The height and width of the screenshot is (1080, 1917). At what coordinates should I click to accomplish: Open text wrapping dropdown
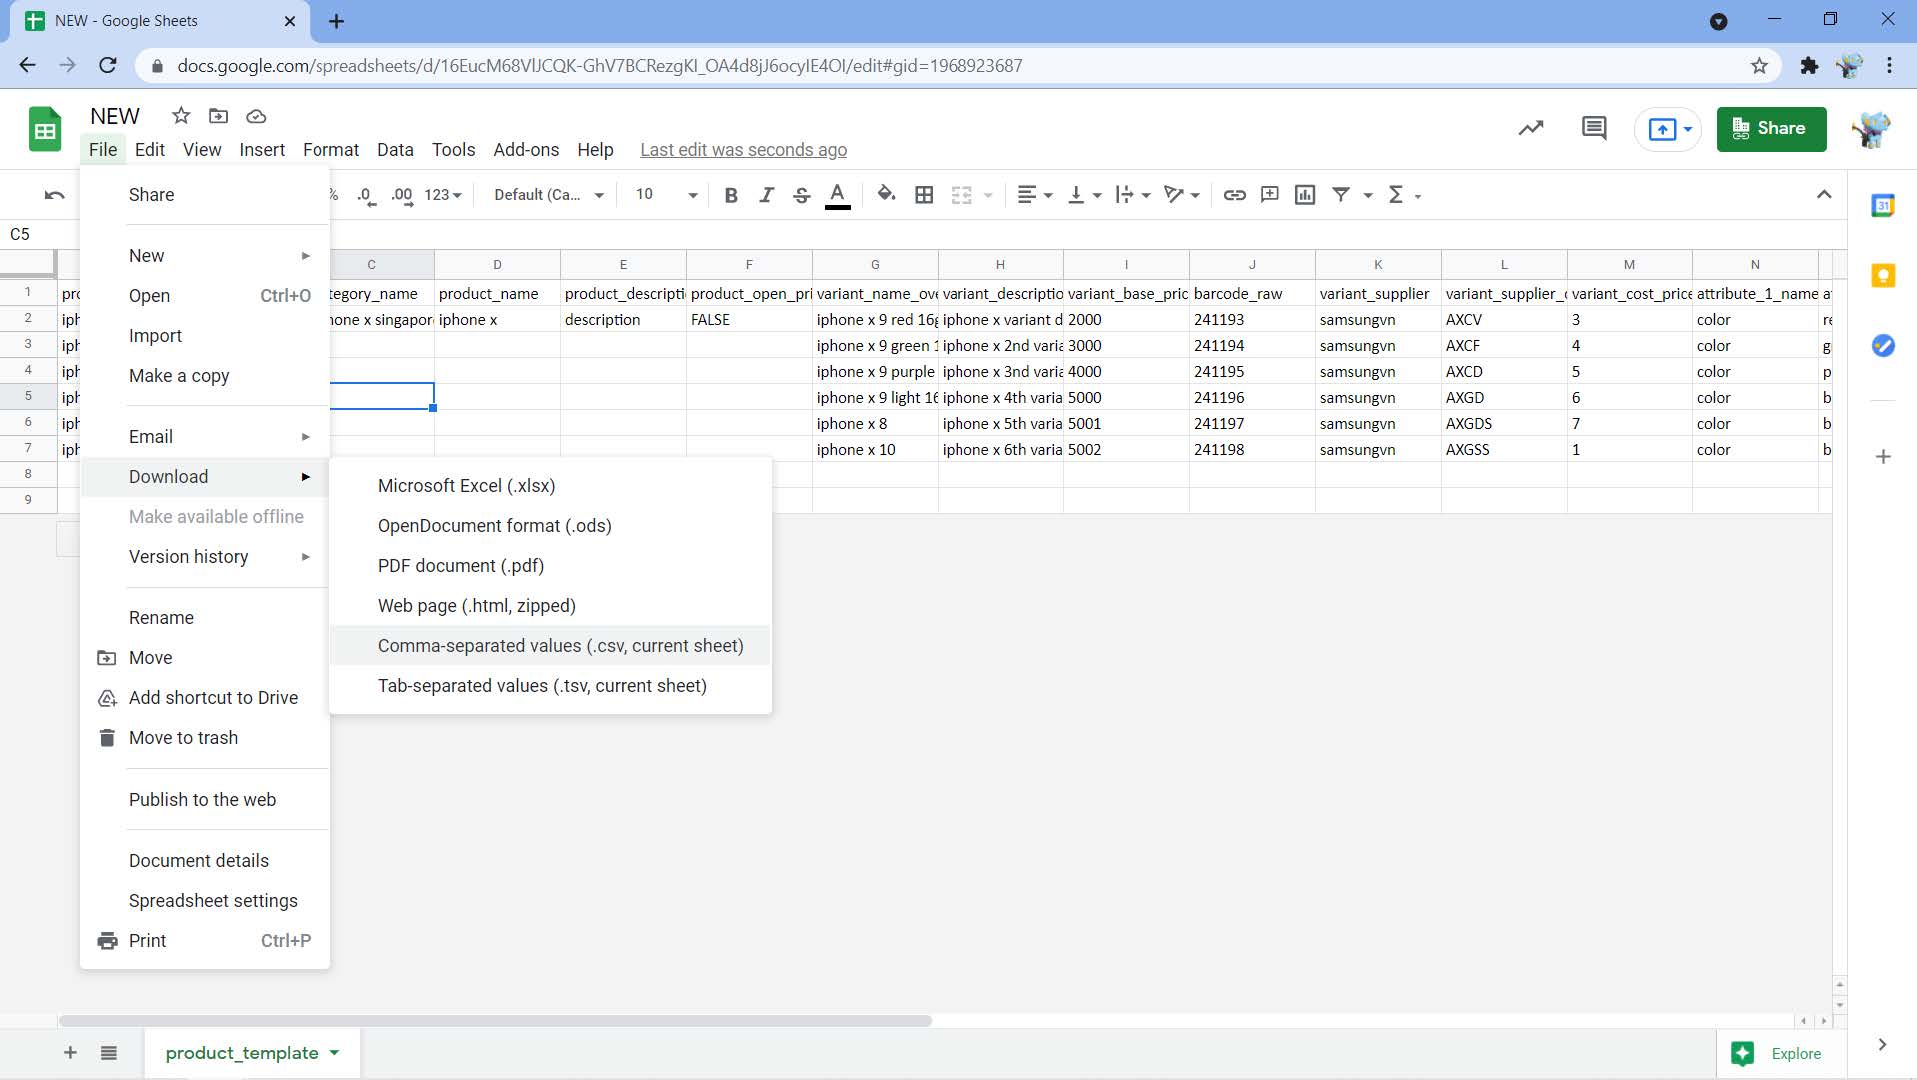(x=1133, y=195)
